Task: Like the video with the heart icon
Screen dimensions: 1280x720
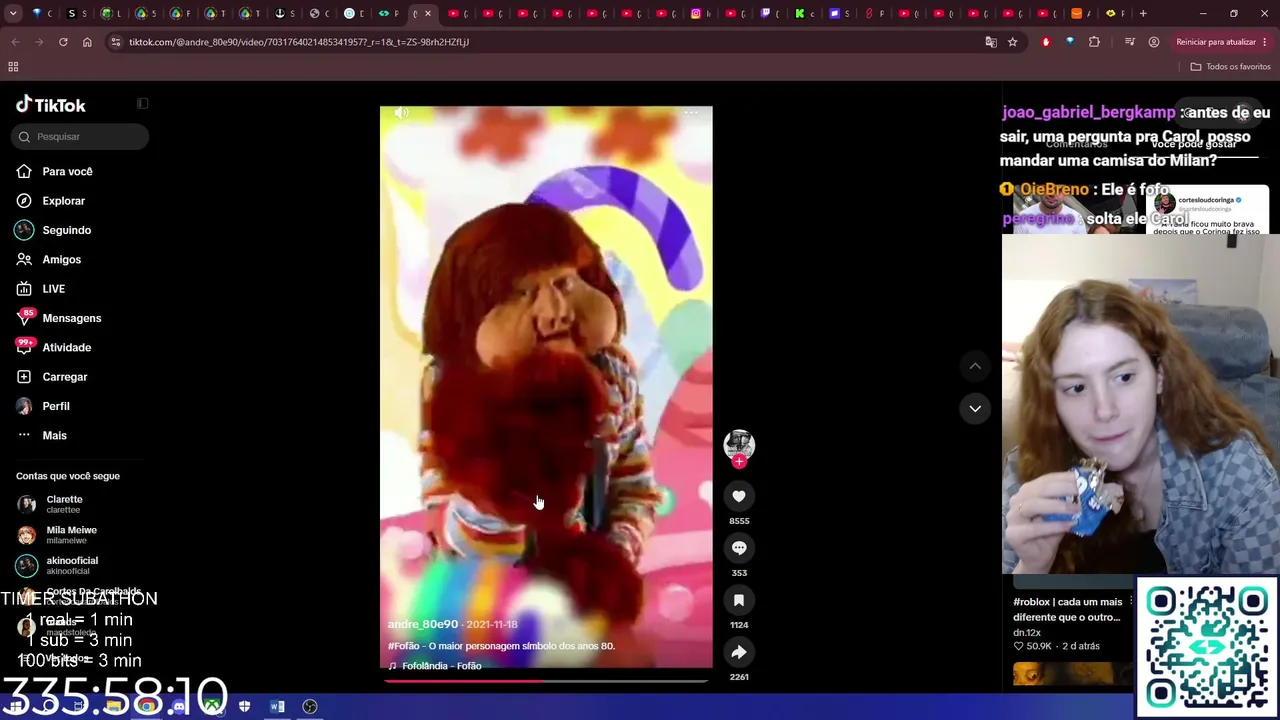Action: coord(739,496)
